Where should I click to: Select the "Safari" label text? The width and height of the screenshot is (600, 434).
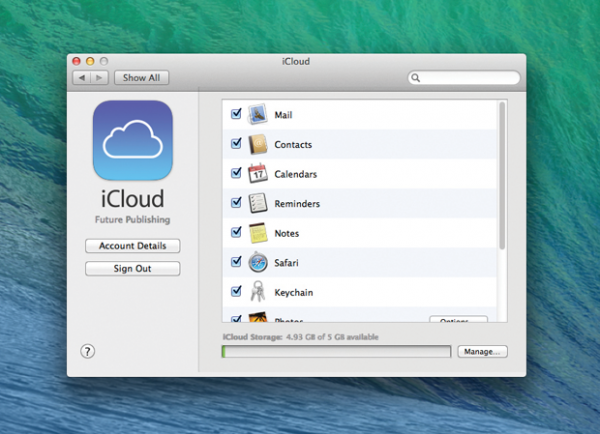pyautogui.click(x=286, y=263)
